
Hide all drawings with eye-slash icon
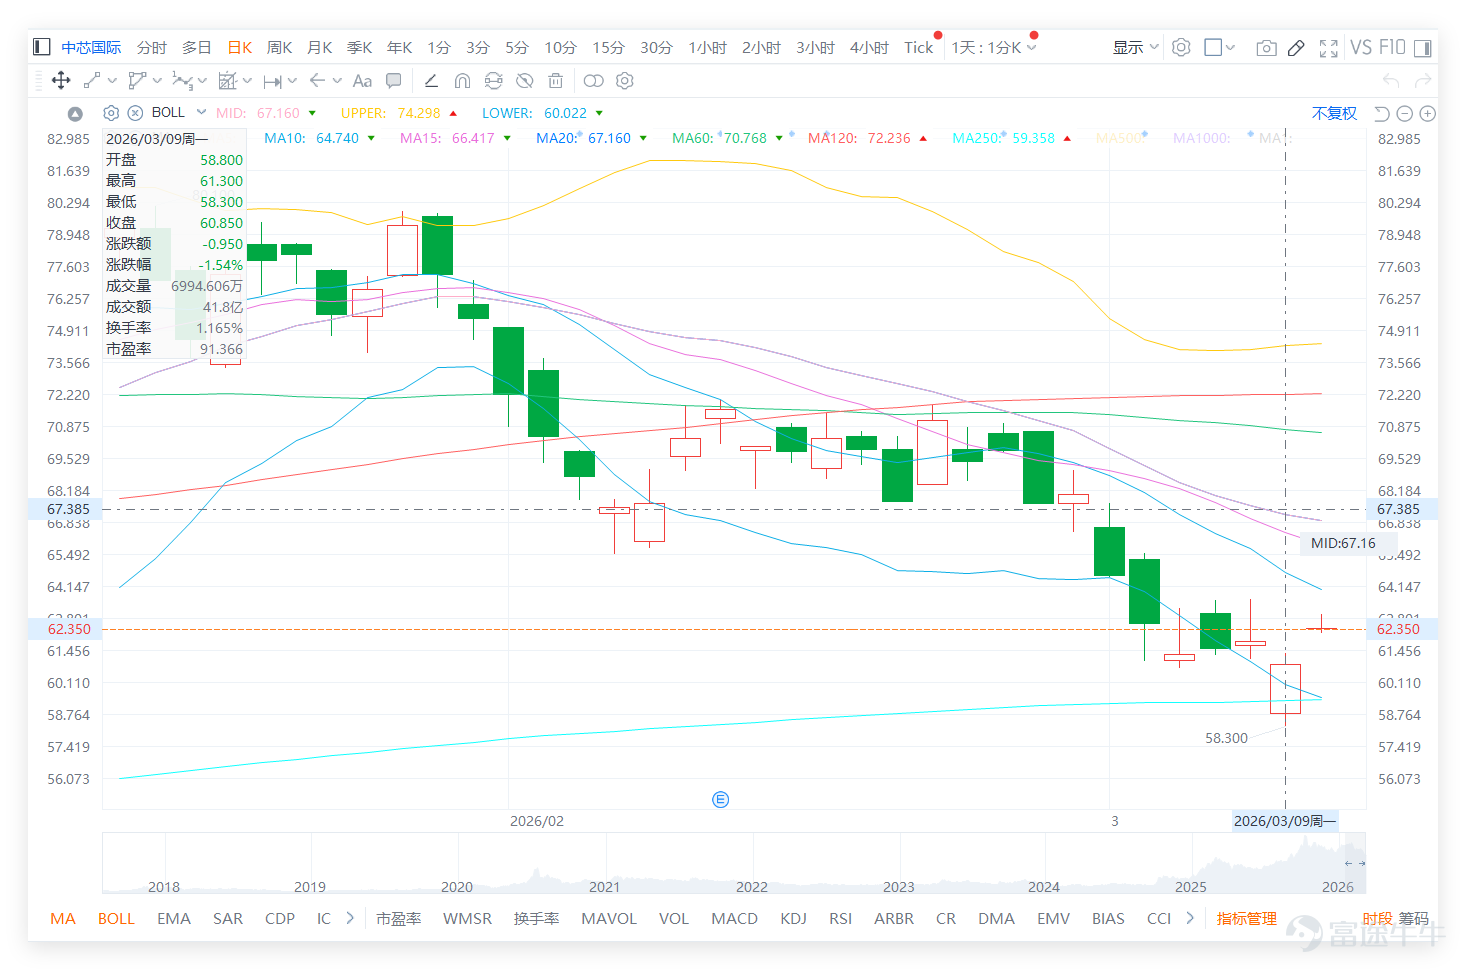[524, 80]
